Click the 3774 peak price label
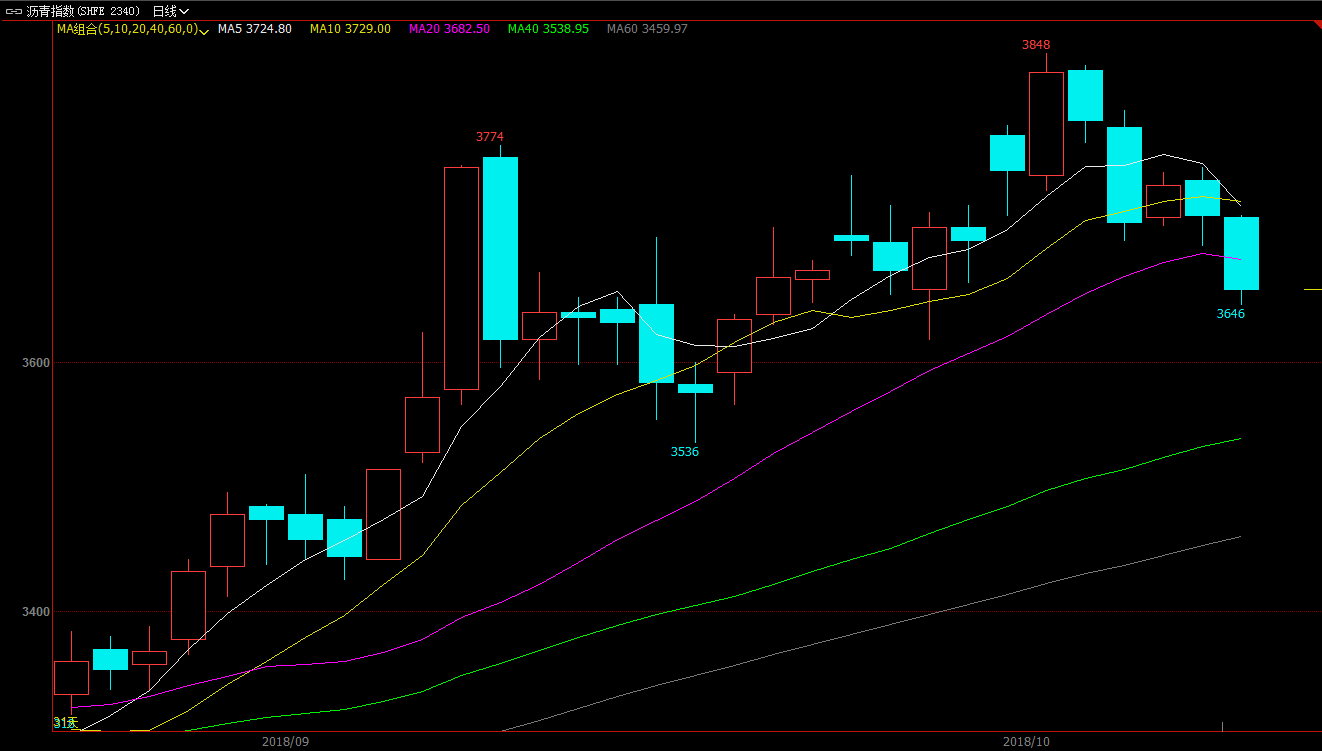 pyautogui.click(x=490, y=136)
